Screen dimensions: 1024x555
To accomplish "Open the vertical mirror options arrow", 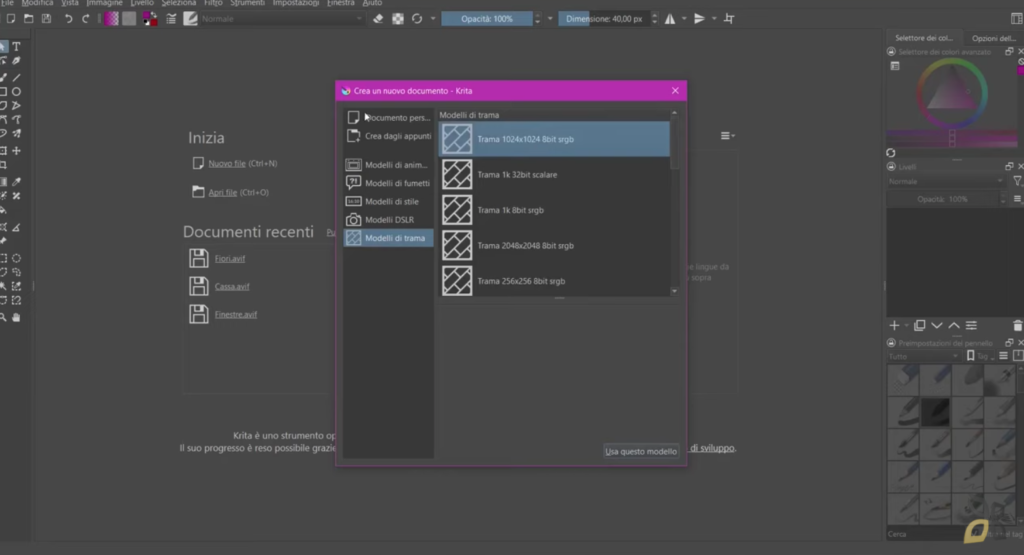I will 714,19.
